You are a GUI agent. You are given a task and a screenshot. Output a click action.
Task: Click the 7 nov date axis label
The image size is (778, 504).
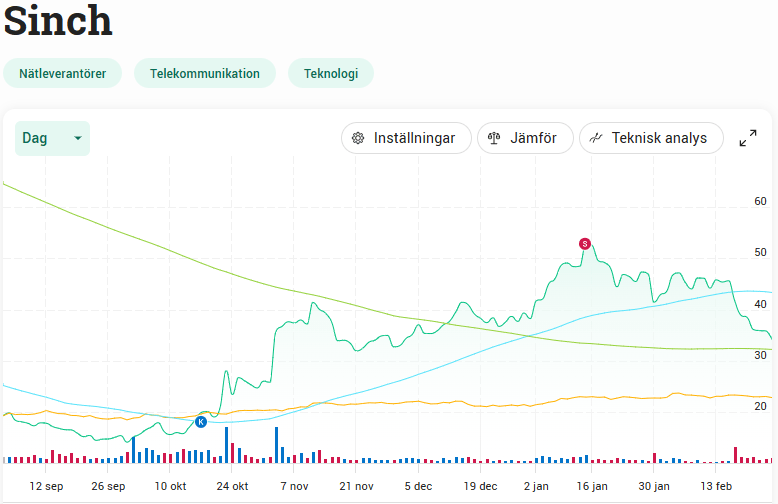coord(294,486)
